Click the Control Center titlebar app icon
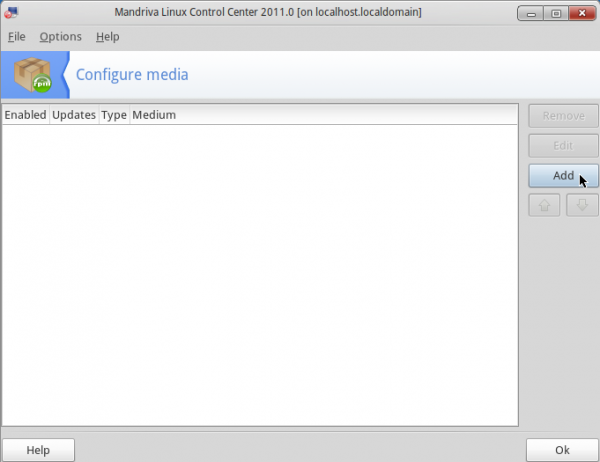600x462 pixels. [x=11, y=13]
